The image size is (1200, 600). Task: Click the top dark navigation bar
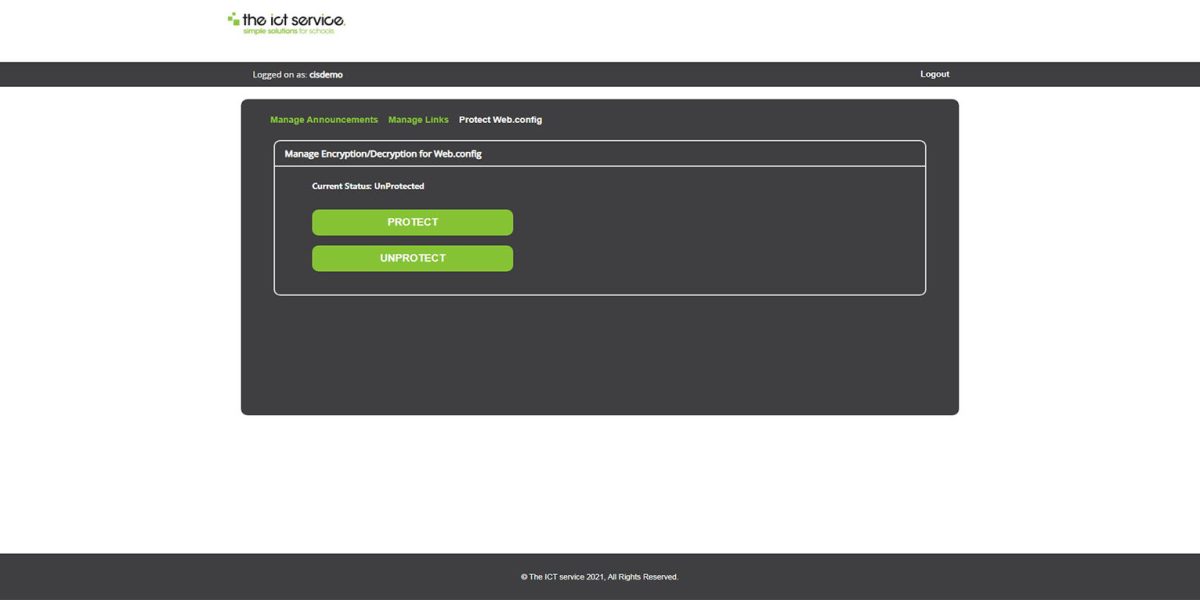click(x=600, y=73)
